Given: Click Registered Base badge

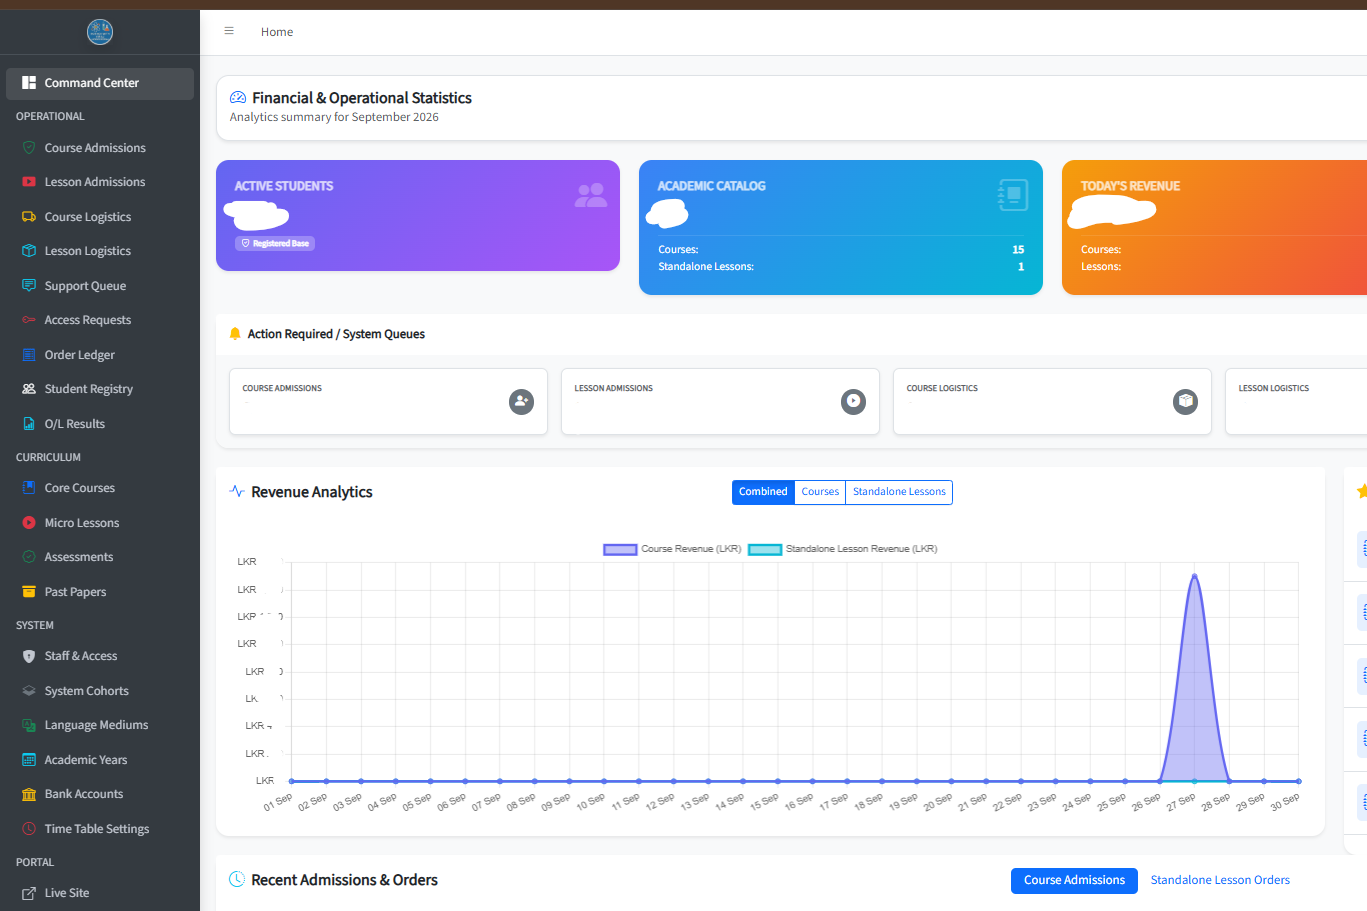Looking at the screenshot, I should [275, 243].
